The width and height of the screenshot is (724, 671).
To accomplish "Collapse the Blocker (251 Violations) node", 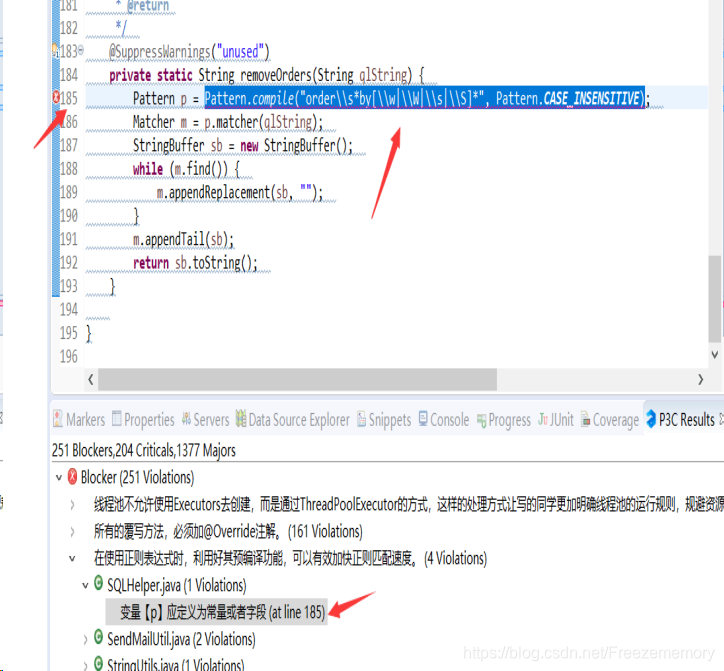I will pos(59,478).
